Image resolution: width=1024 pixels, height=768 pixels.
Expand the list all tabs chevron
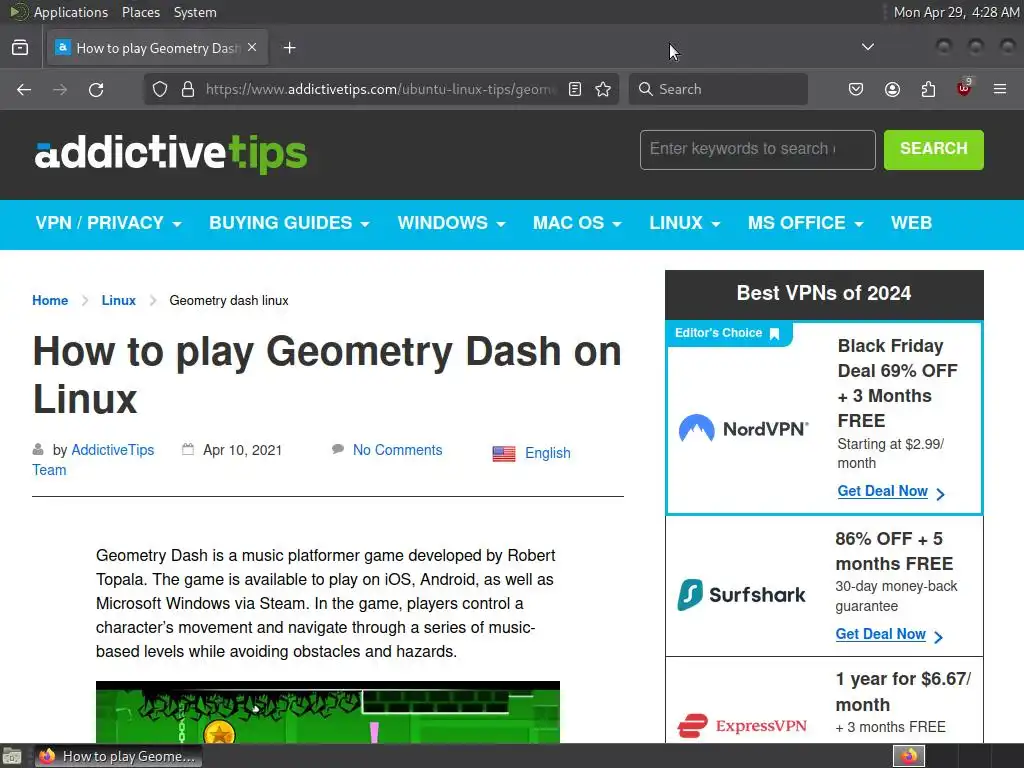(867, 47)
